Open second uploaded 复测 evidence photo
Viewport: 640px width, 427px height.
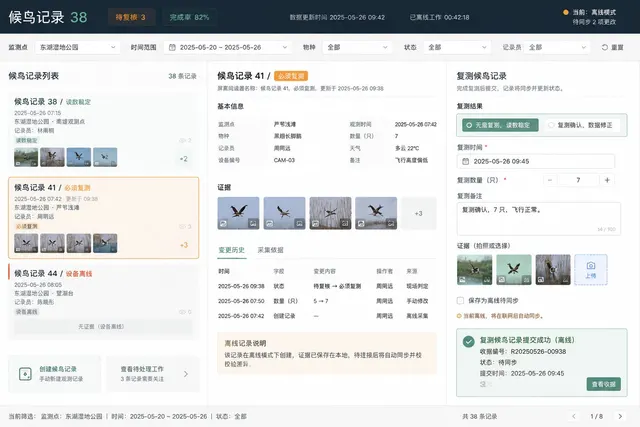[x=514, y=269]
